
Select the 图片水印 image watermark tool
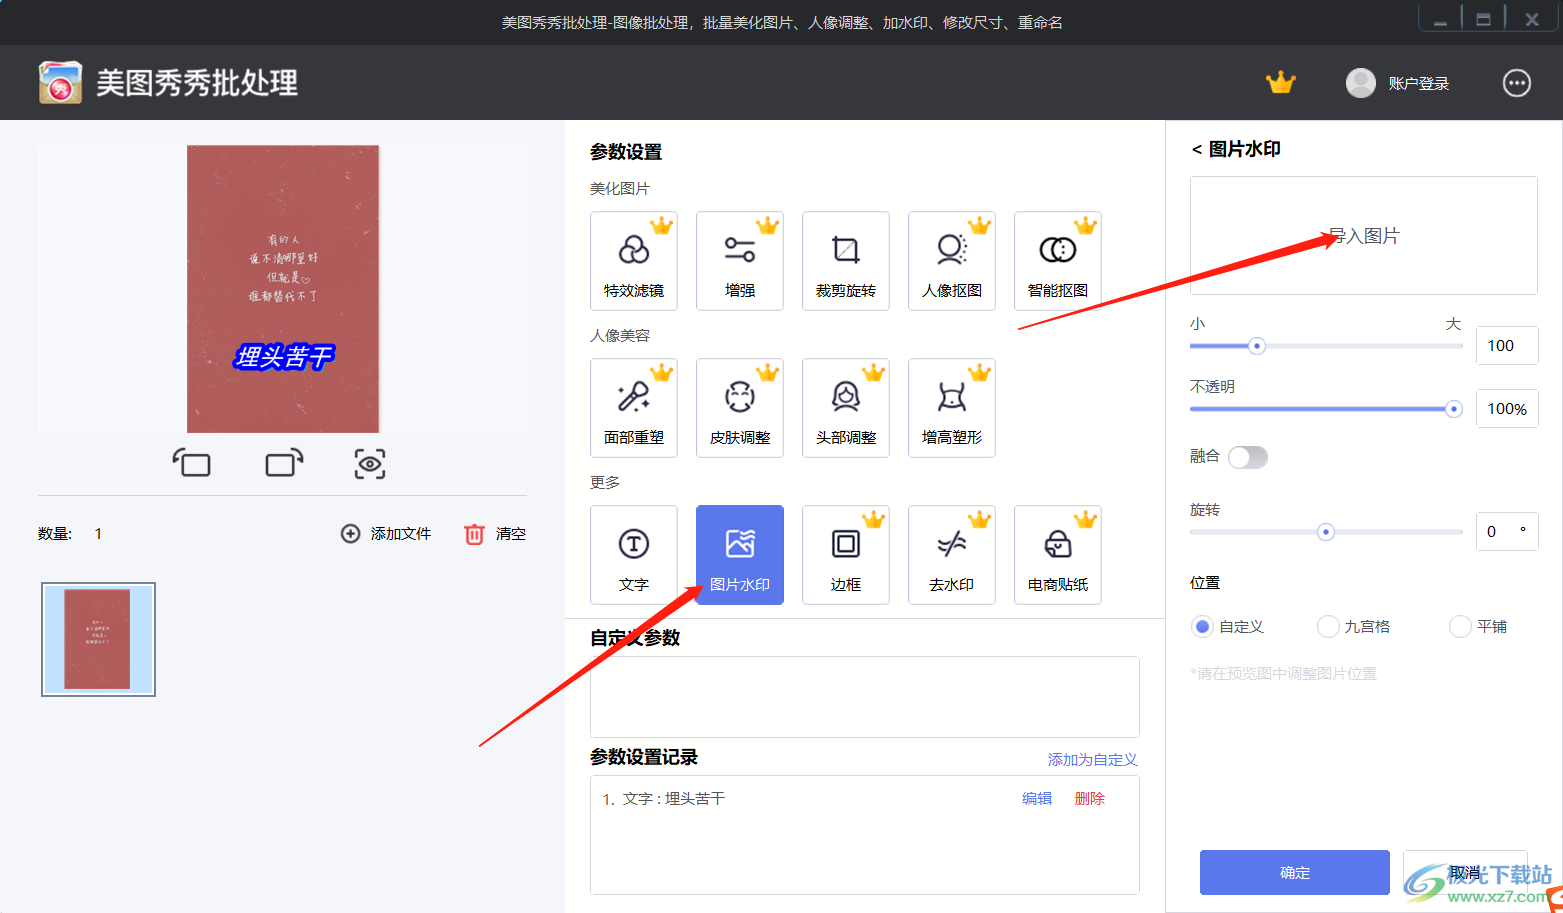740,555
